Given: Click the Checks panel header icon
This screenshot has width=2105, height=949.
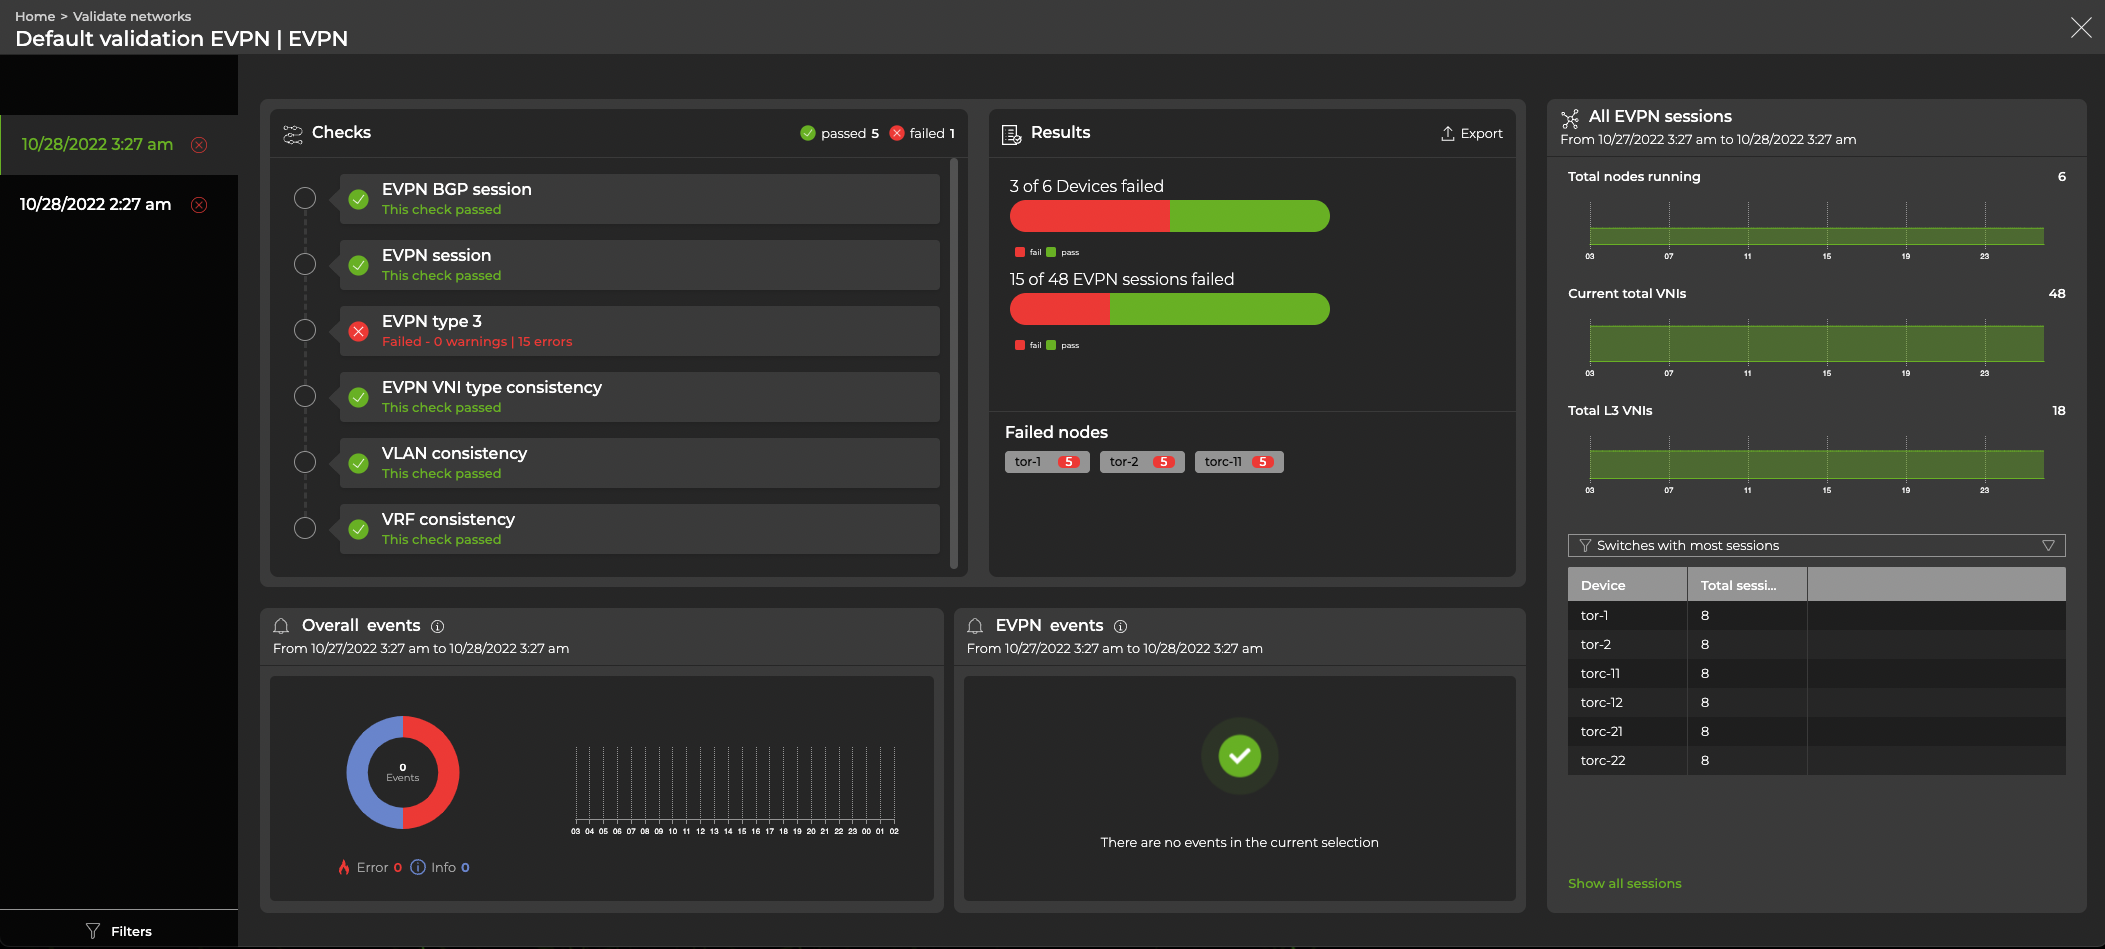Looking at the screenshot, I should coord(294,132).
